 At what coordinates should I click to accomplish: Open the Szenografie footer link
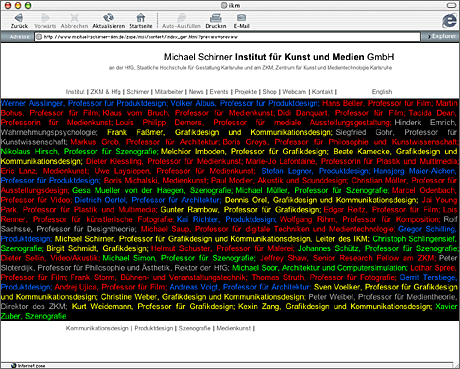tap(195, 328)
